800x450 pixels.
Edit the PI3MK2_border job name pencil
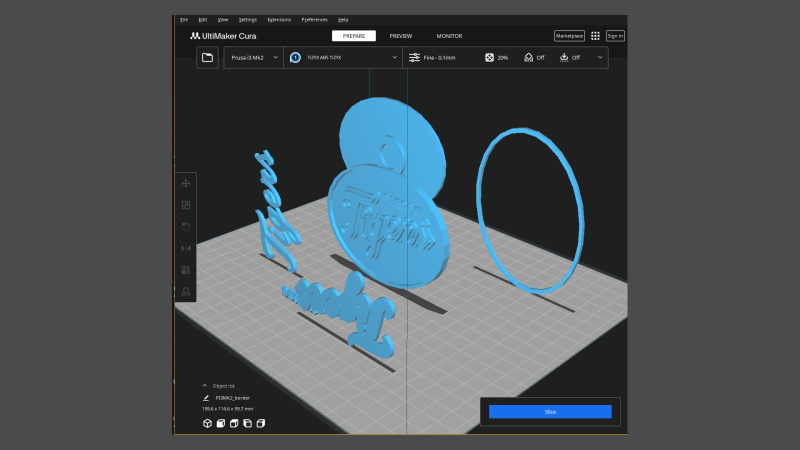point(206,398)
